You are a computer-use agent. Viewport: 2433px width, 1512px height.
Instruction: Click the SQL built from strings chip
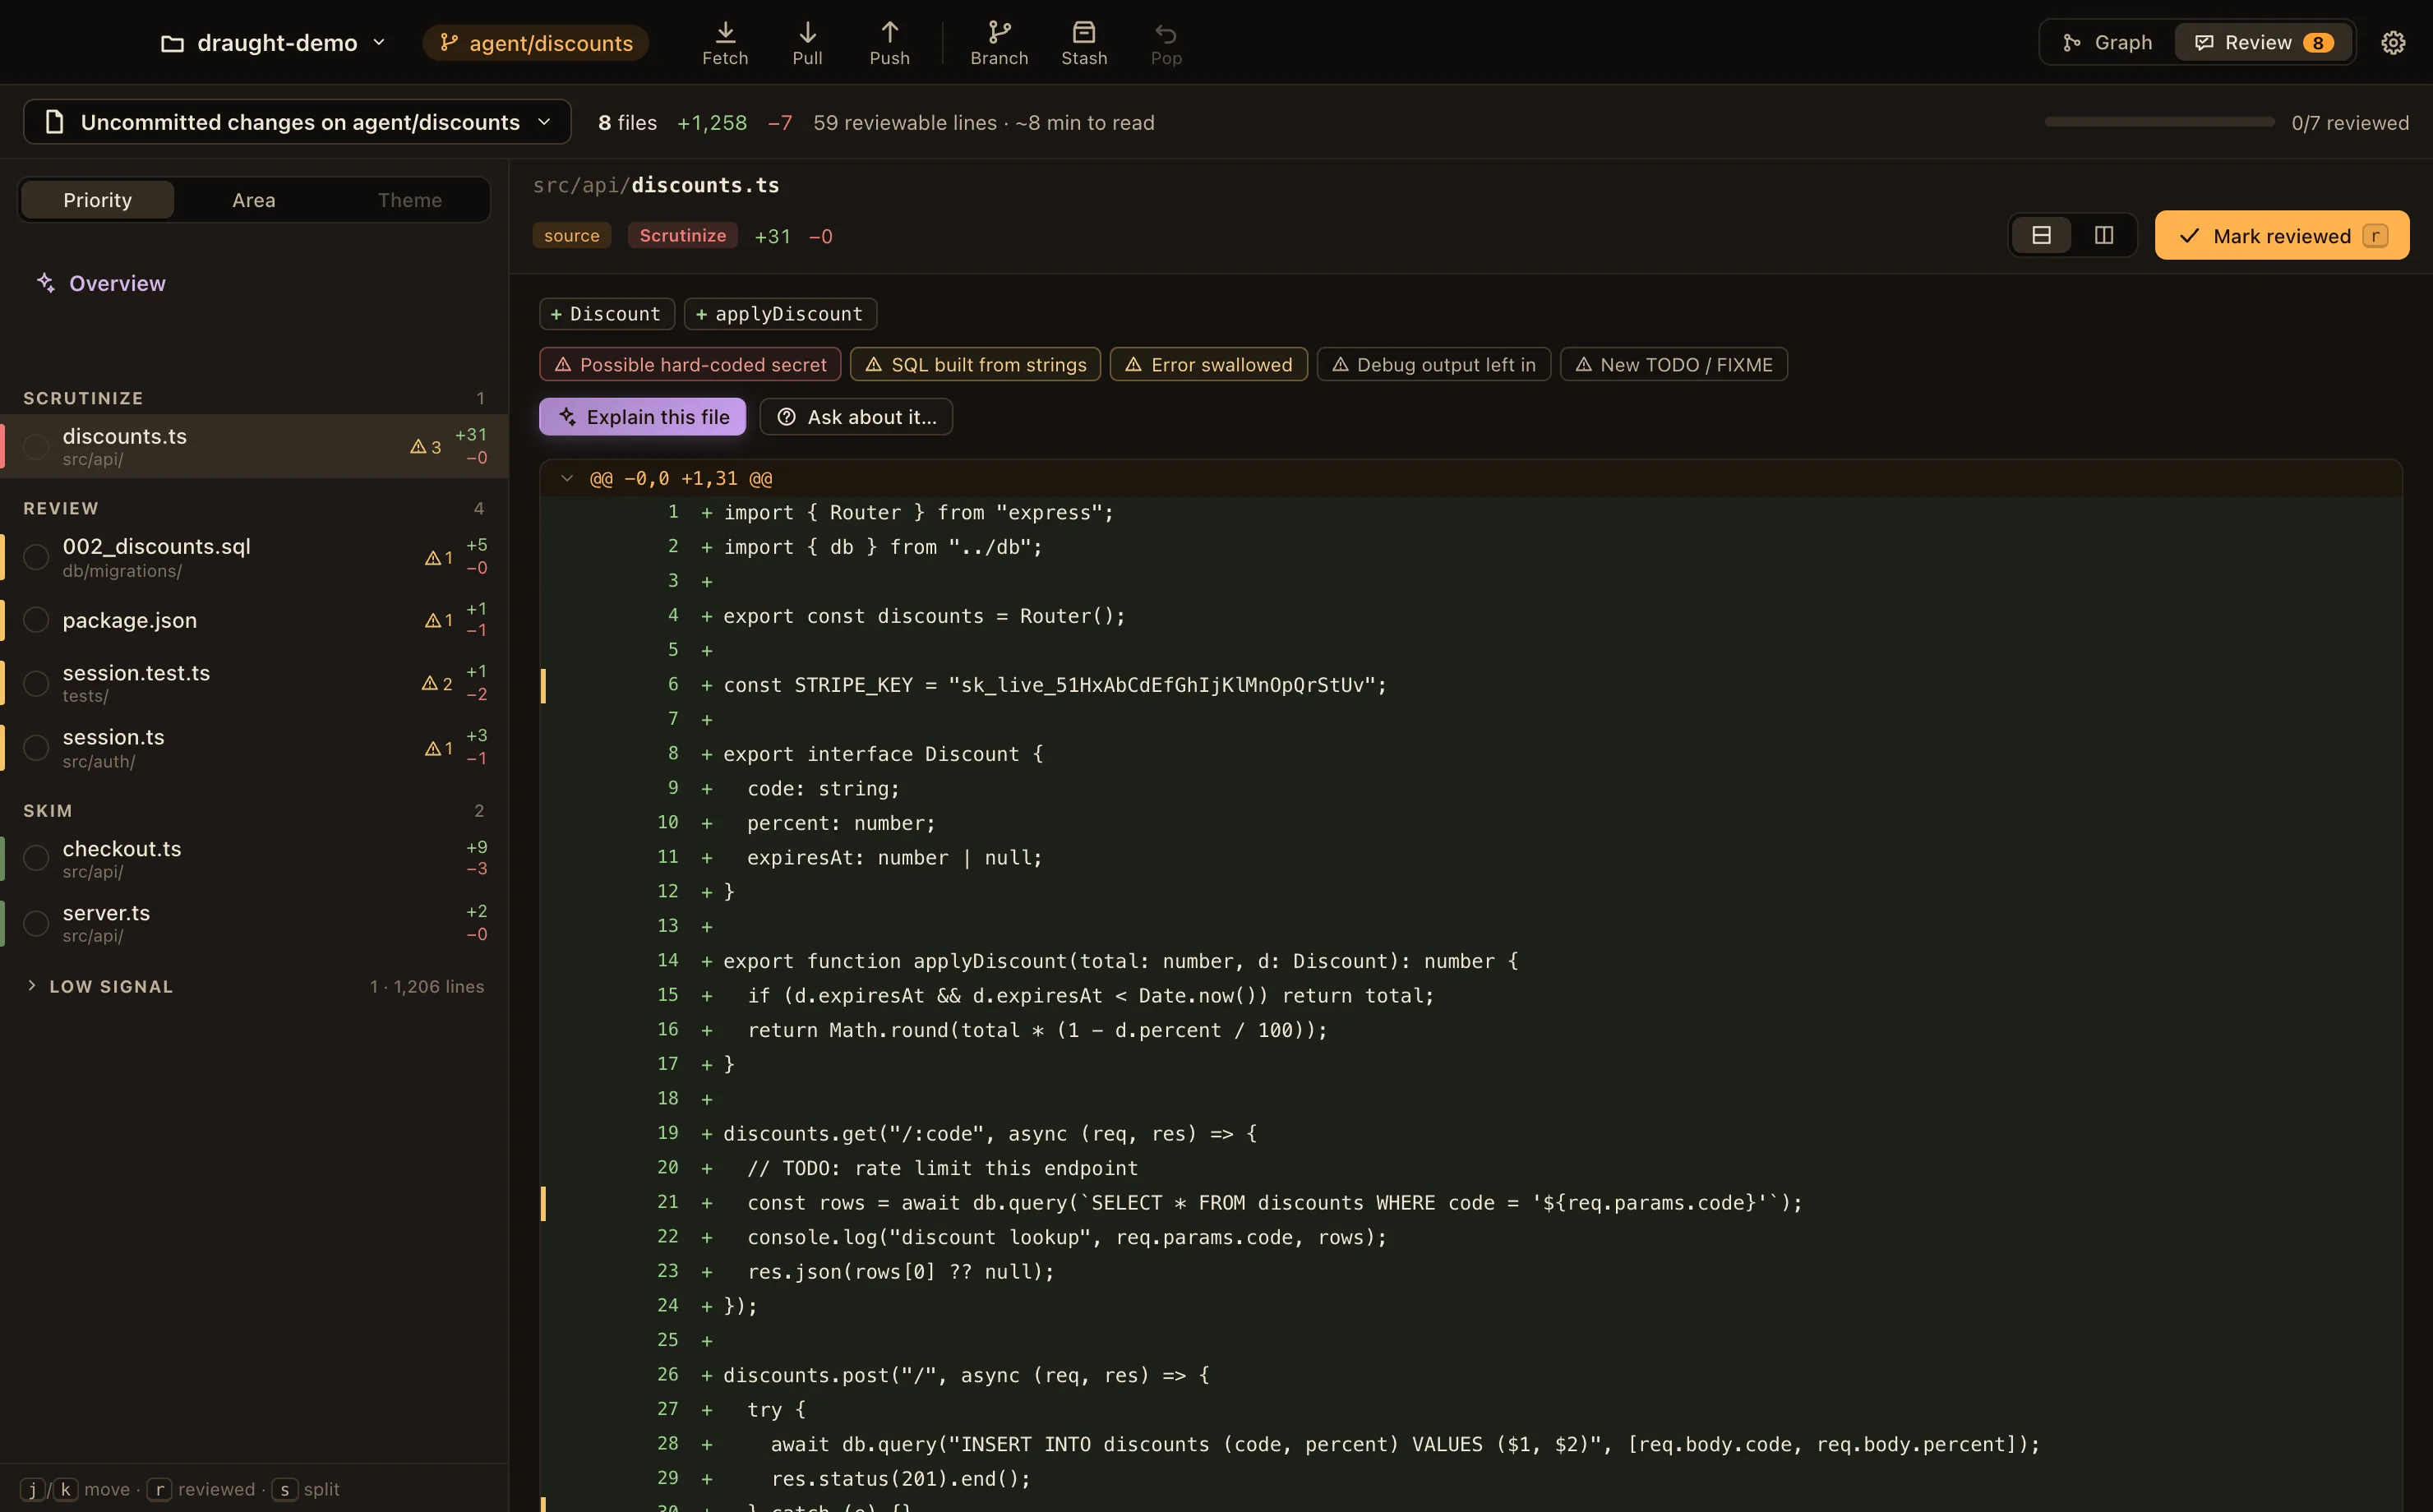click(975, 364)
